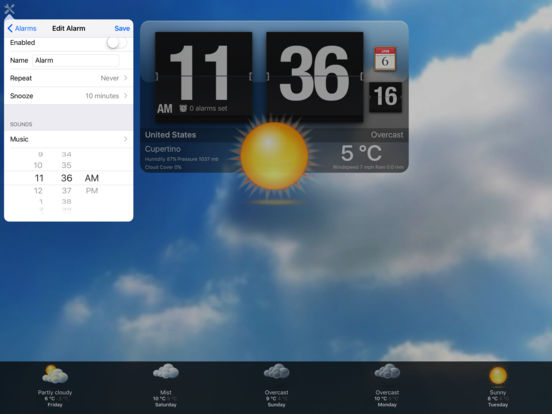552x414 pixels.
Task: Open the Snooze duration row
Action: pos(69,96)
